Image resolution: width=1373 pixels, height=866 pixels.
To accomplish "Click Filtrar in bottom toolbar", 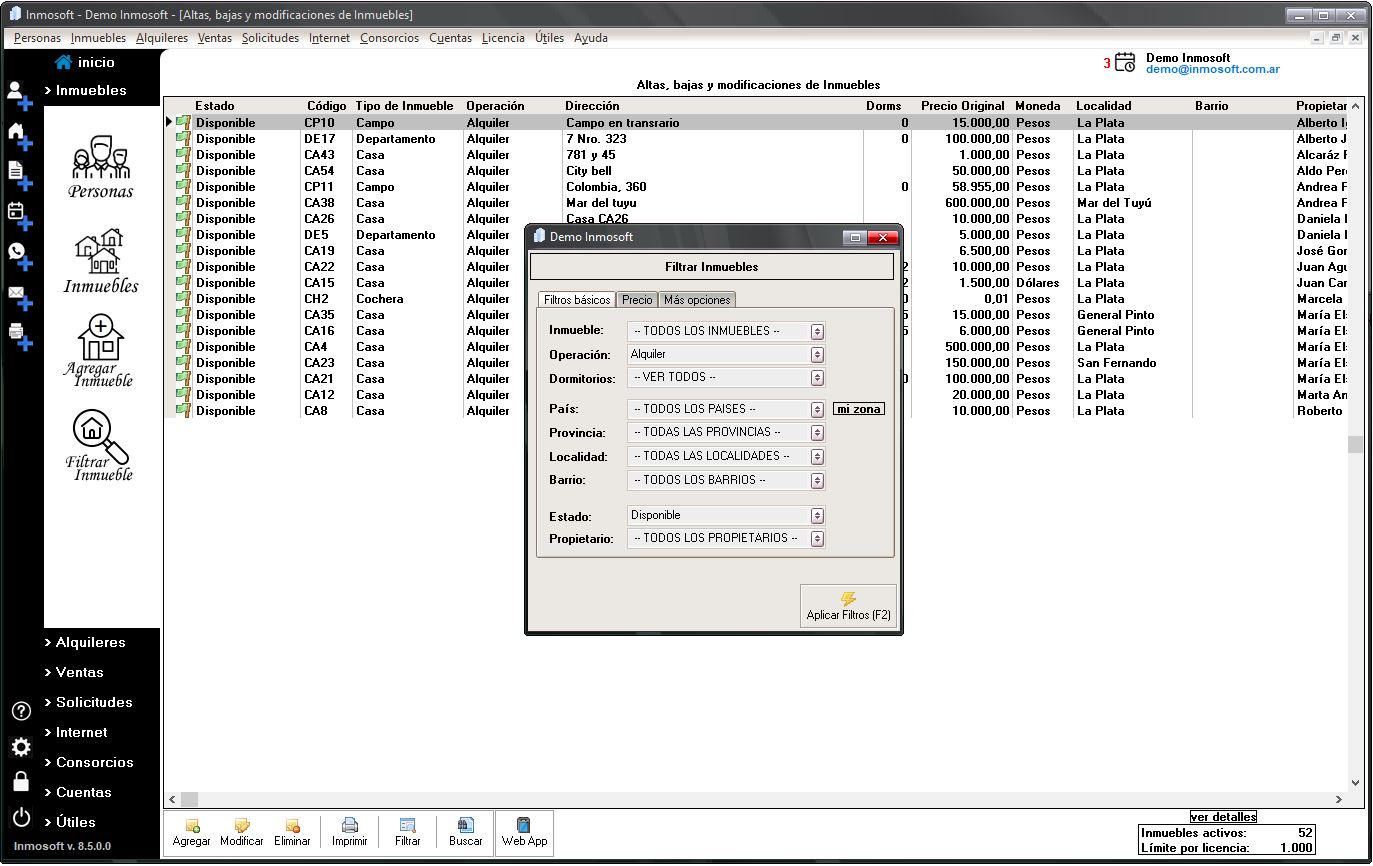I will [x=408, y=833].
